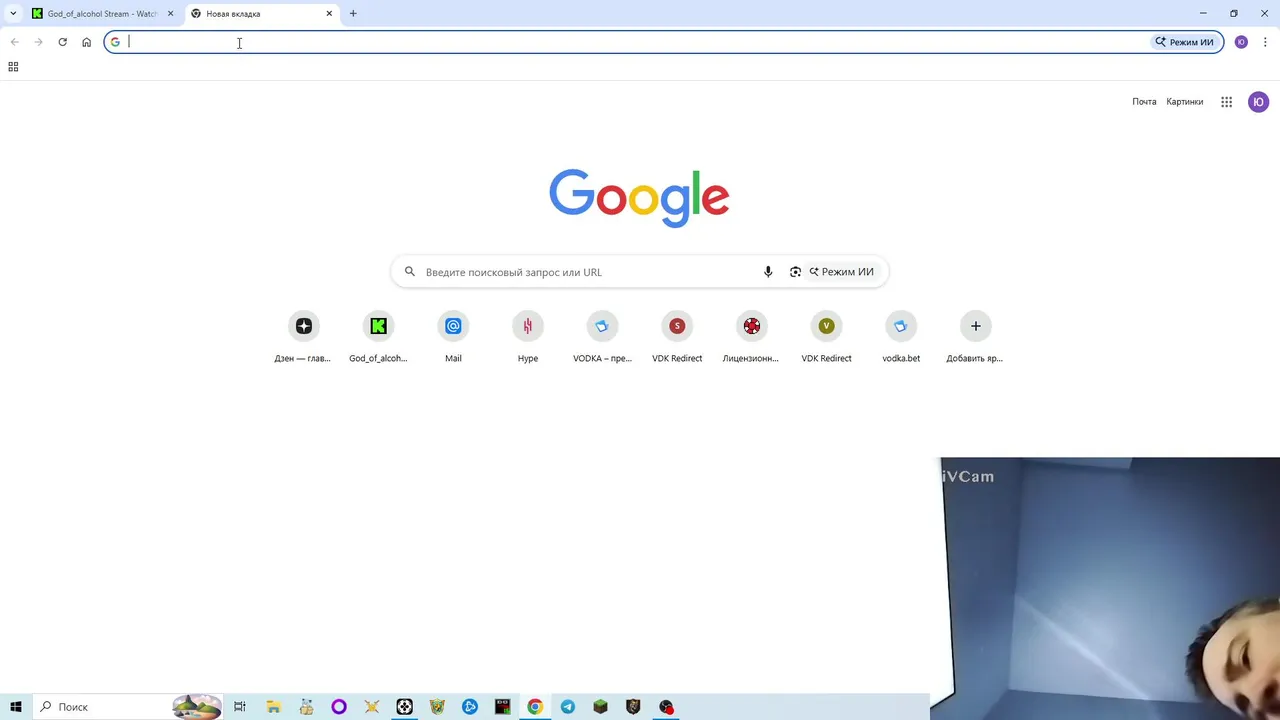Open the apps grid in bookmarks bar
This screenshot has width=1280, height=720.
(x=13, y=67)
